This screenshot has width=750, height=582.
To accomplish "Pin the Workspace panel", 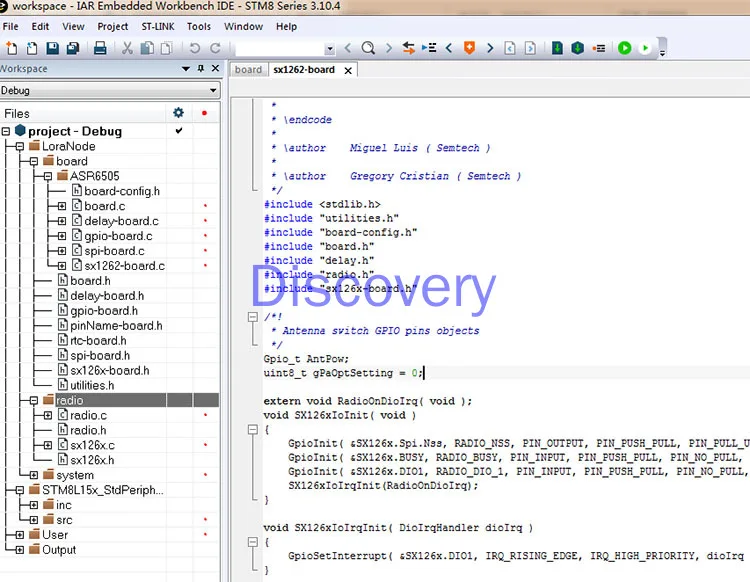I will [x=201, y=69].
